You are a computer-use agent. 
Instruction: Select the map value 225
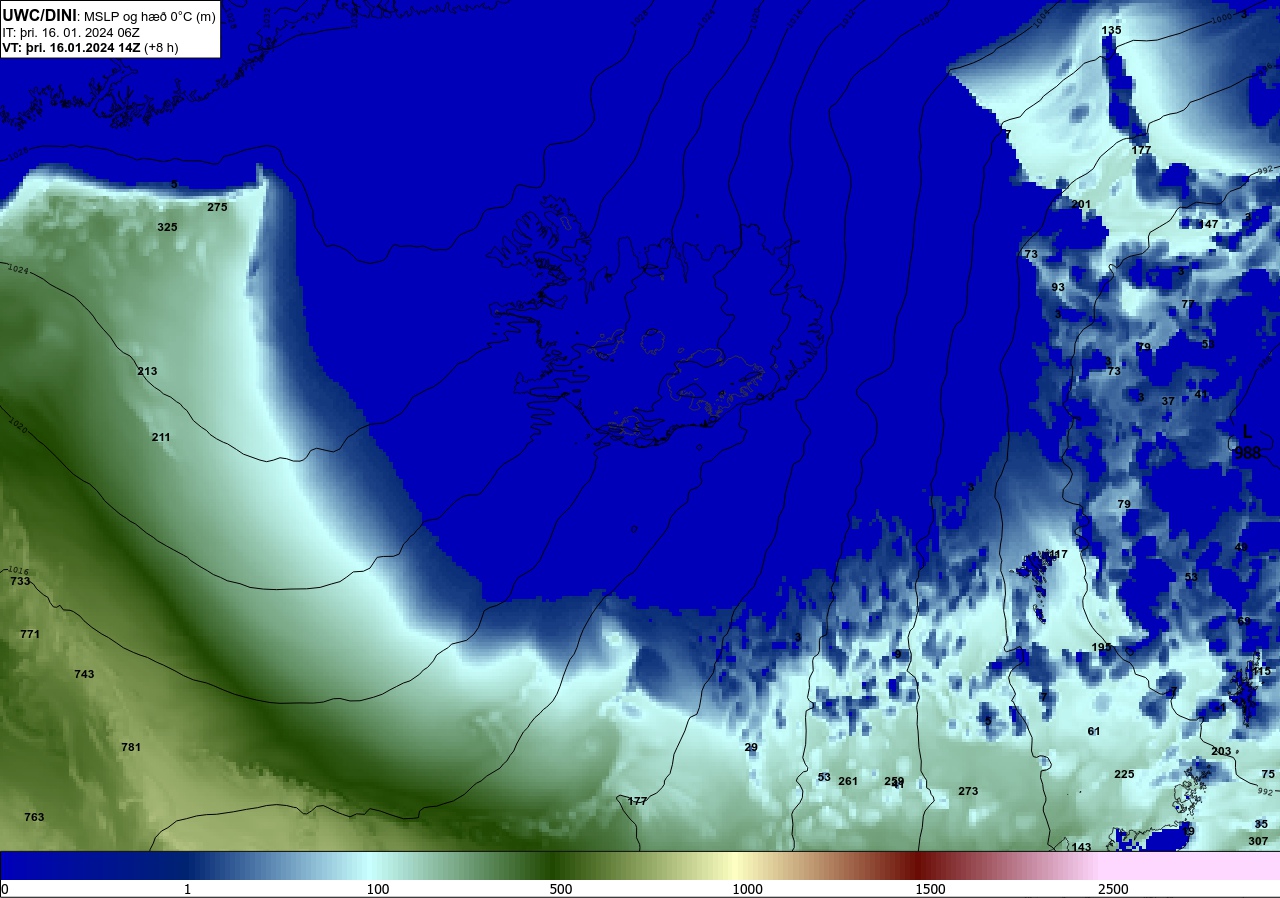tap(1124, 774)
